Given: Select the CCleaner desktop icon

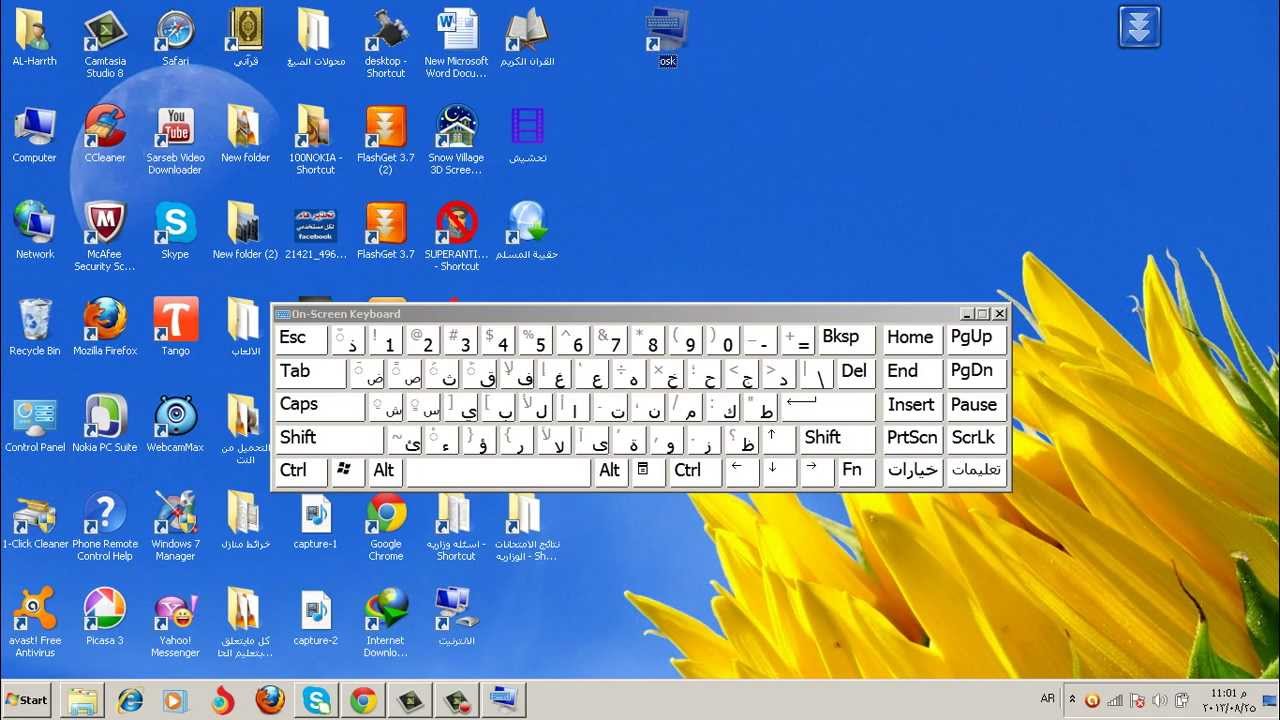Looking at the screenshot, I should [x=105, y=135].
